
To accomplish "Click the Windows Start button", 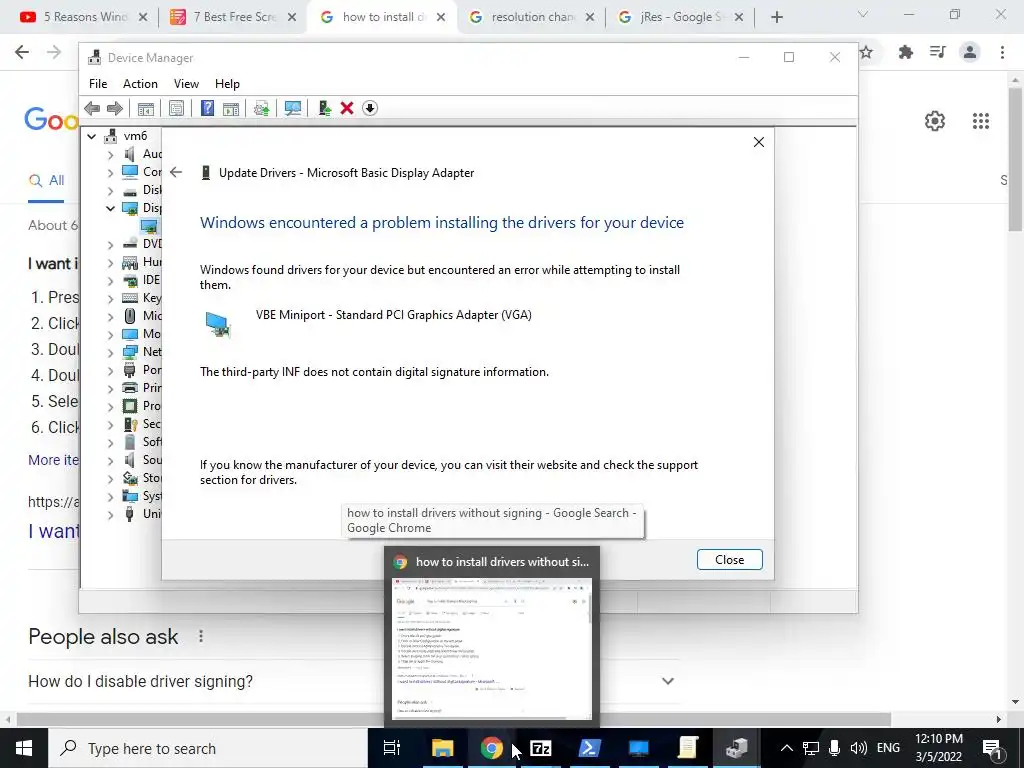I will [24, 748].
